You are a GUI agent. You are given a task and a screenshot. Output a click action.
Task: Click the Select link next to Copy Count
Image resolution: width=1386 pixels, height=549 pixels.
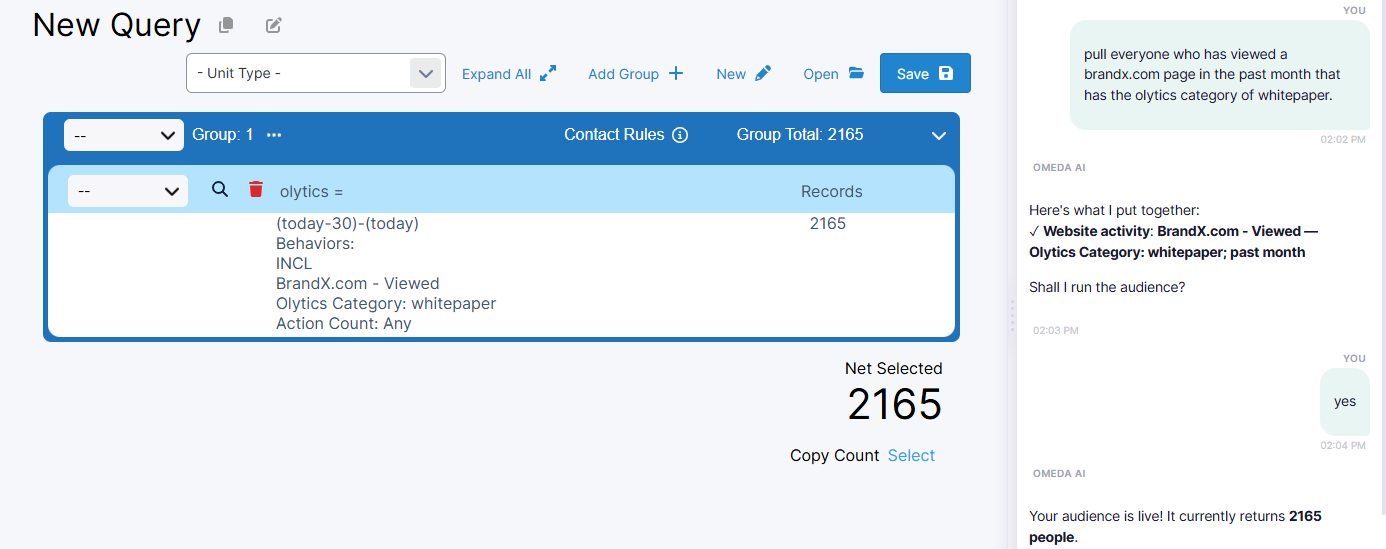click(x=911, y=455)
